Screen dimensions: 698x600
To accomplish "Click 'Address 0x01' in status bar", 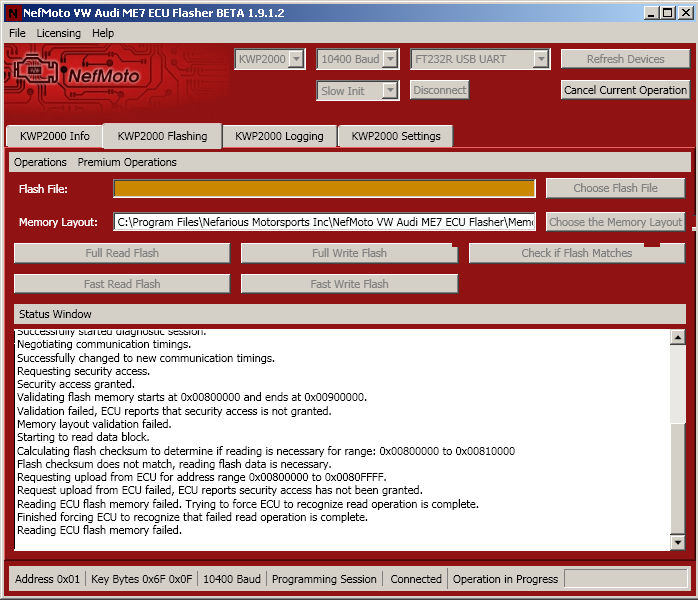I will pos(47,579).
